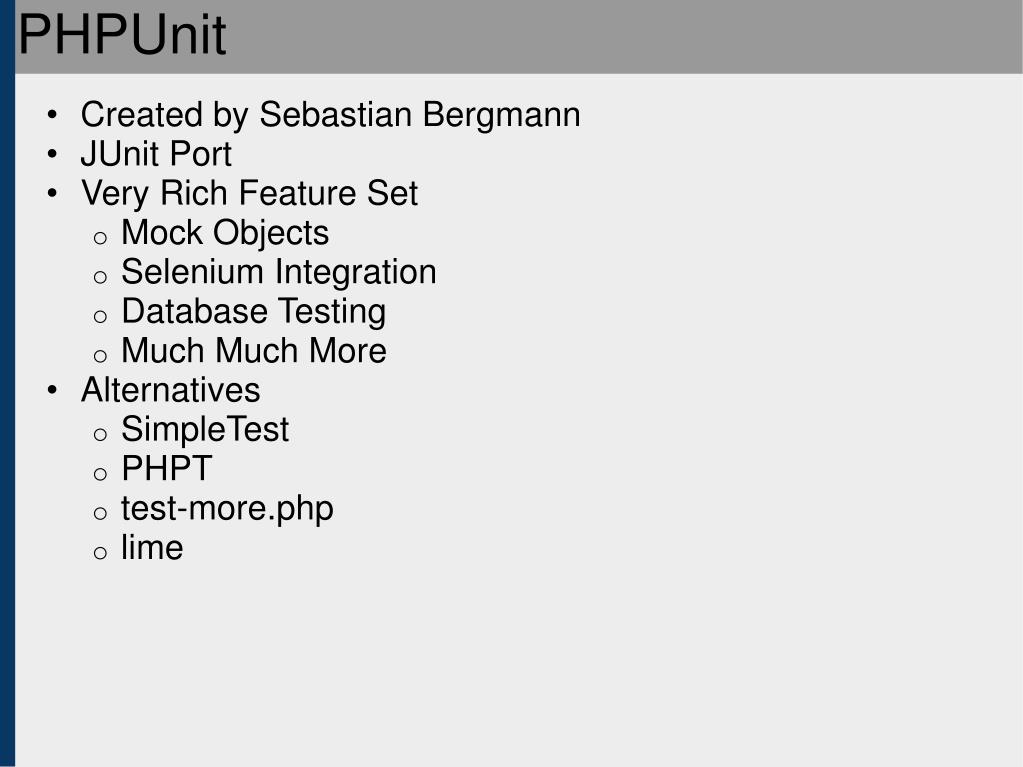Click the bullet dot before 'JUnit Port'
This screenshot has height=767, width=1023.
tap(52, 155)
